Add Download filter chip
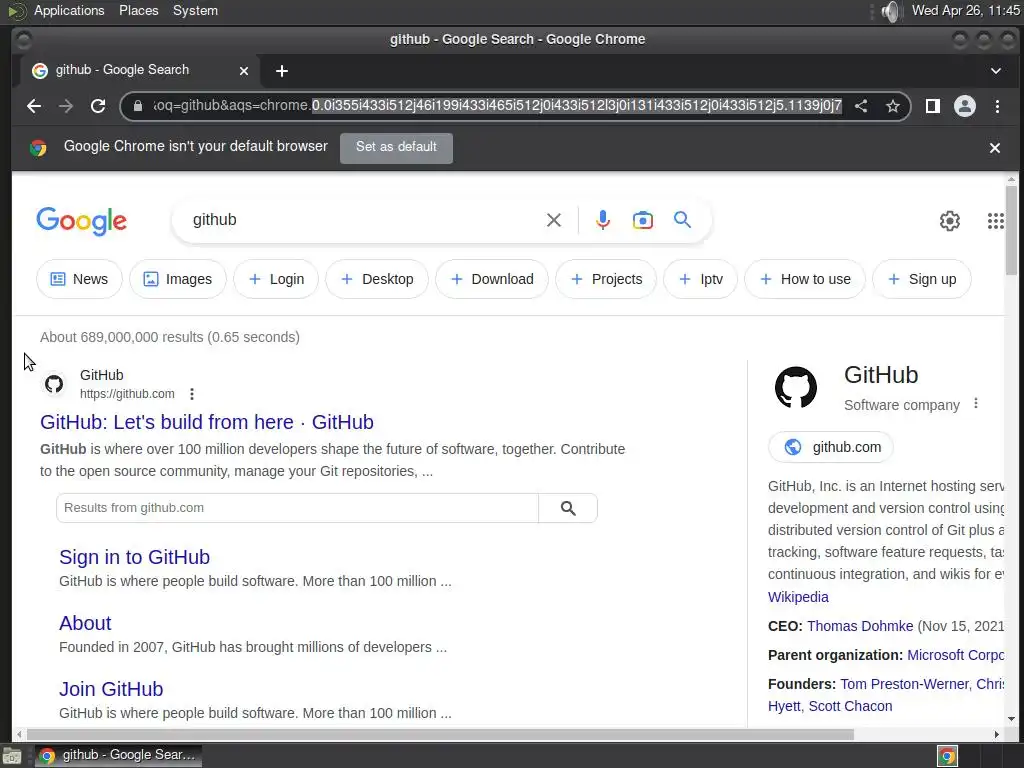 (x=492, y=279)
